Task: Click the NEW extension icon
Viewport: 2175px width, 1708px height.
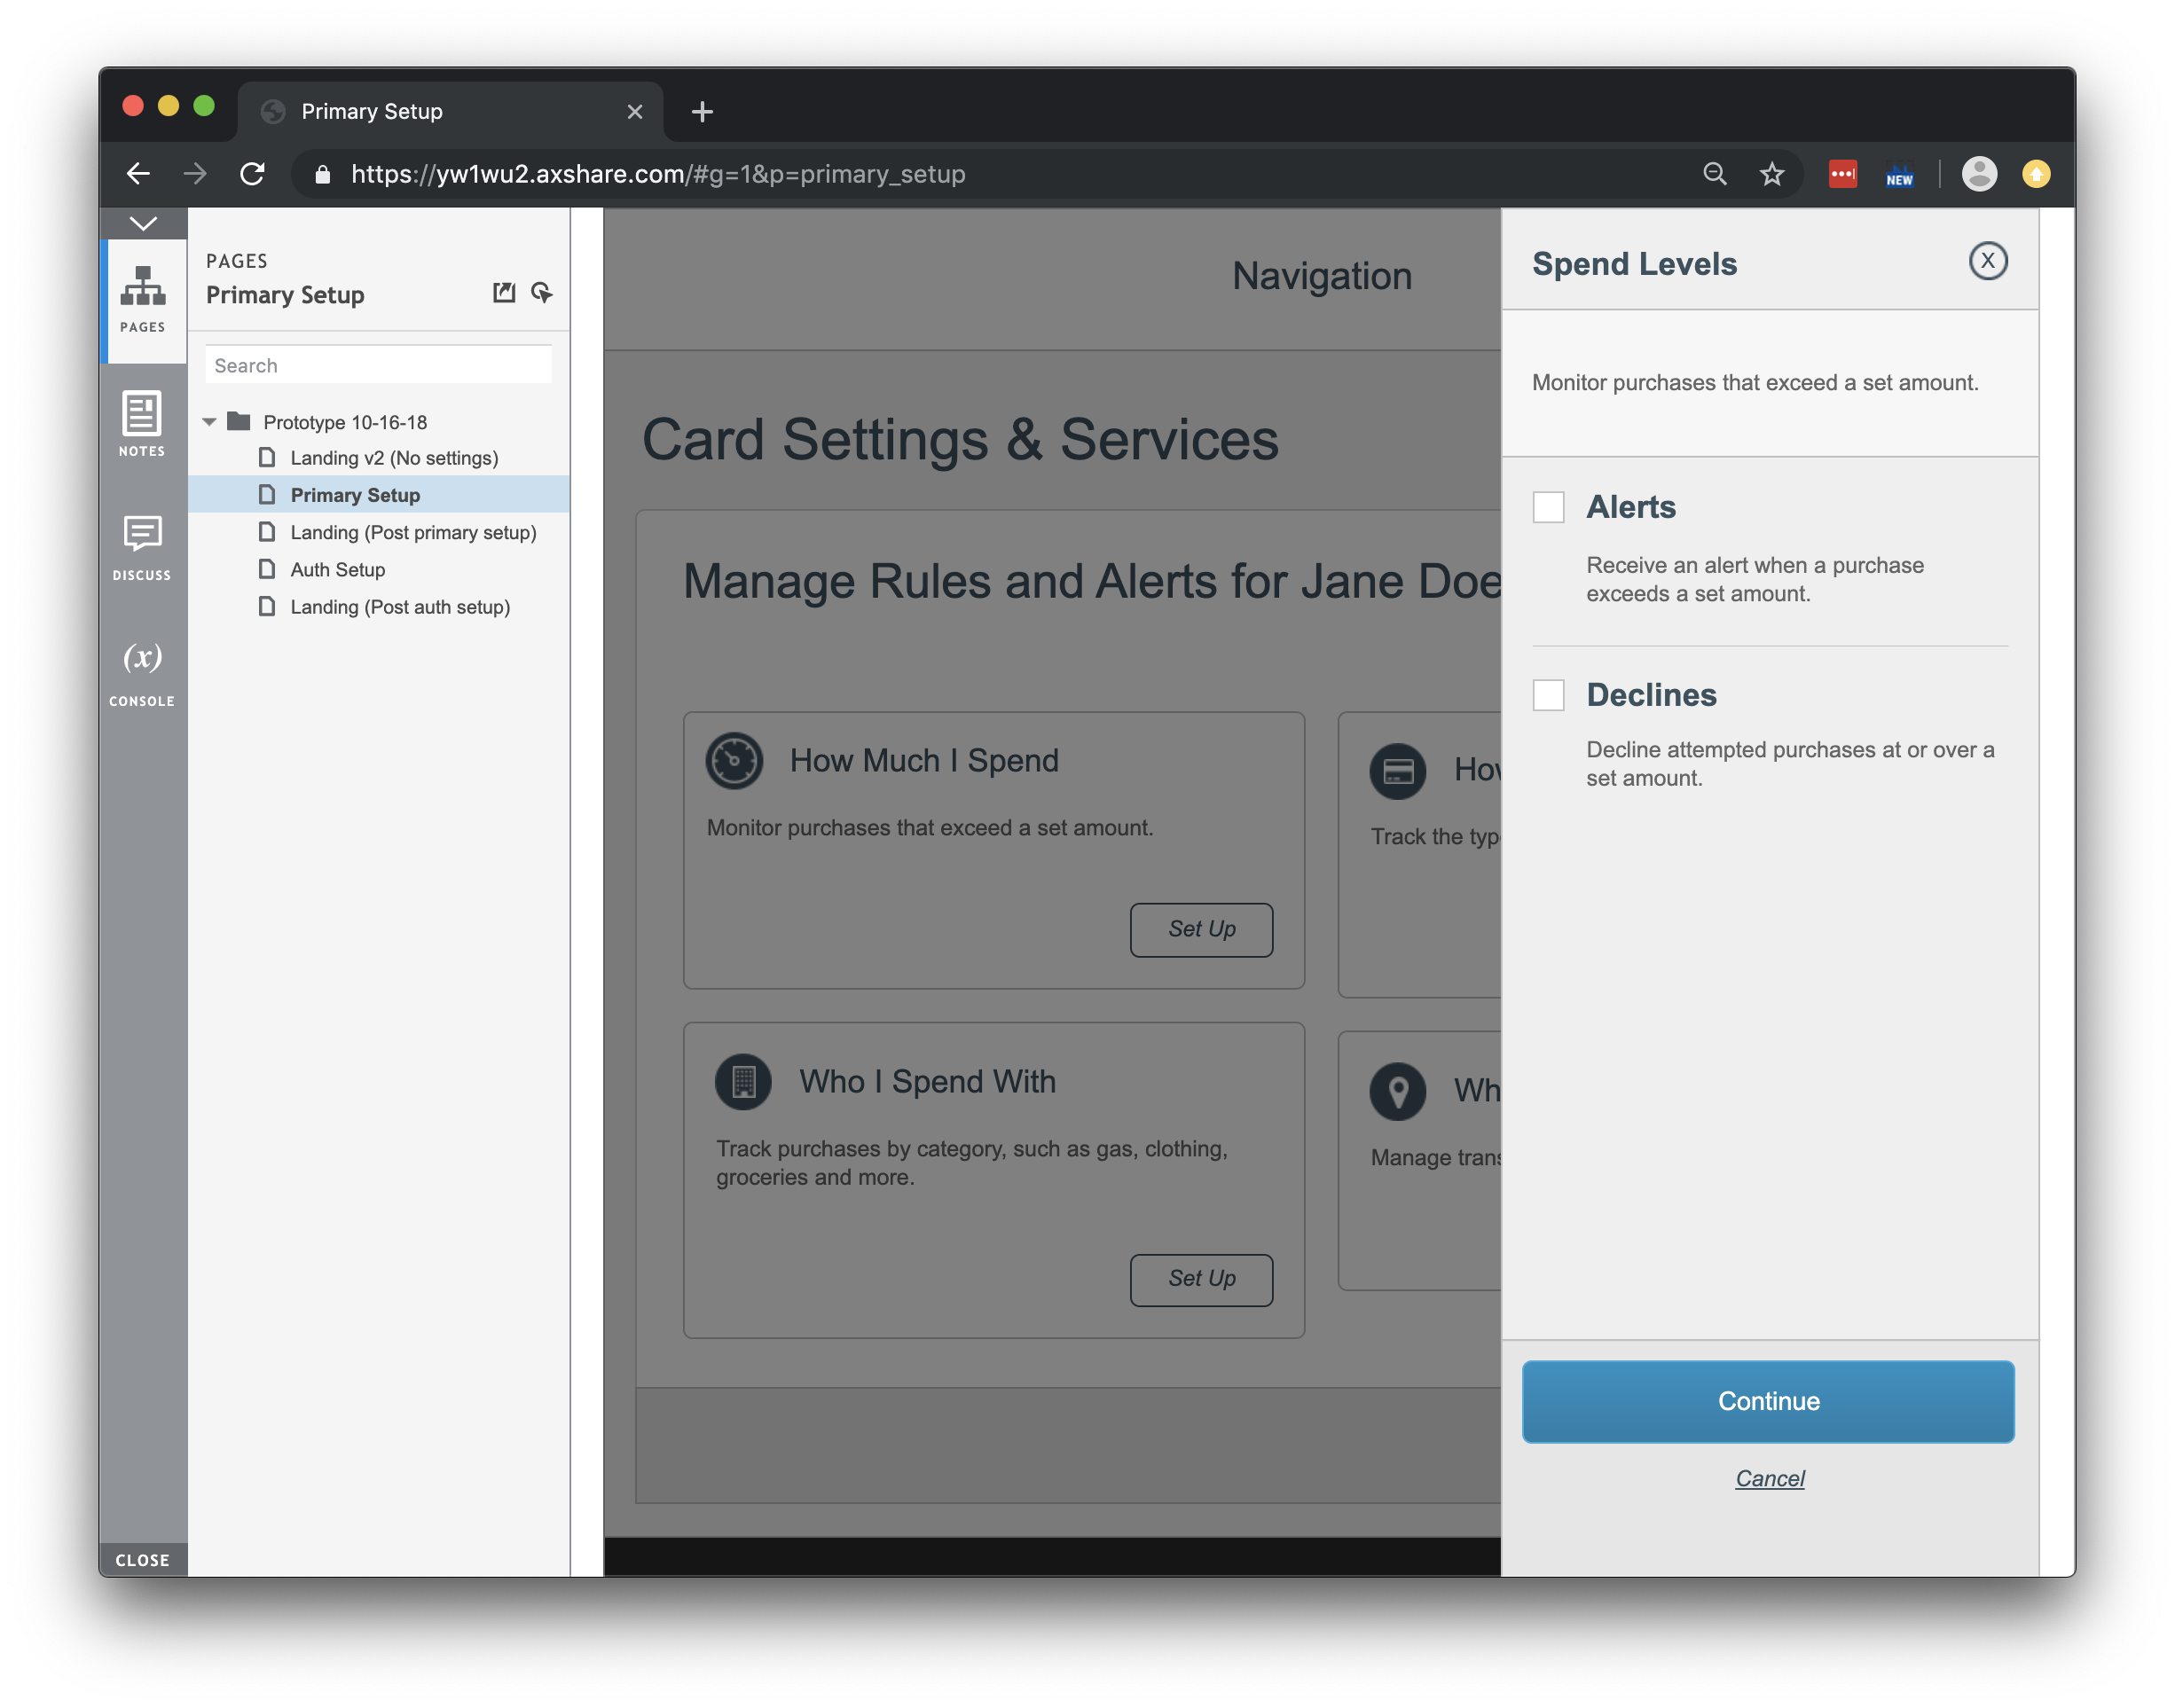Action: 1899,175
